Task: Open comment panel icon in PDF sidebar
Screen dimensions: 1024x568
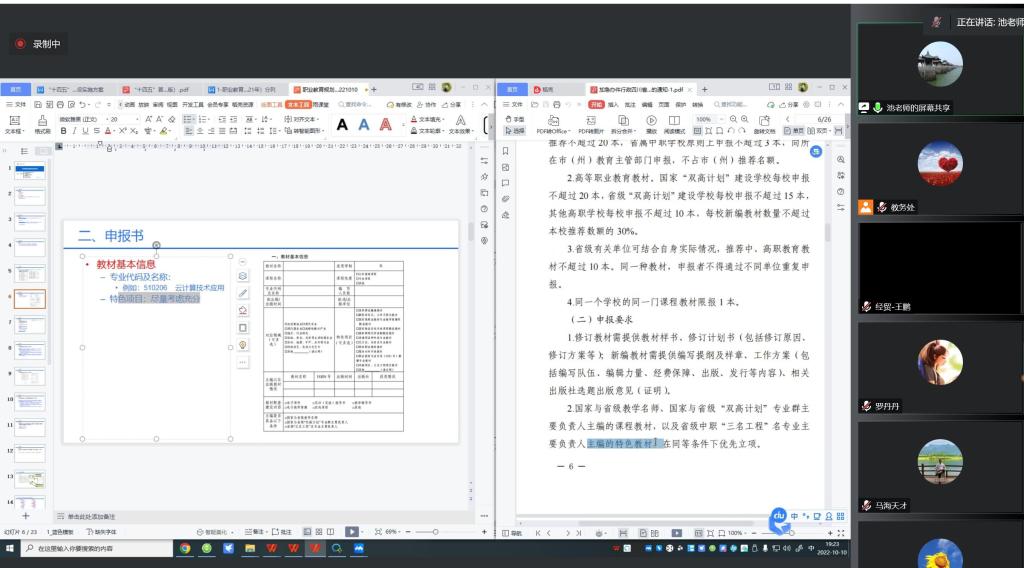Action: [x=505, y=183]
